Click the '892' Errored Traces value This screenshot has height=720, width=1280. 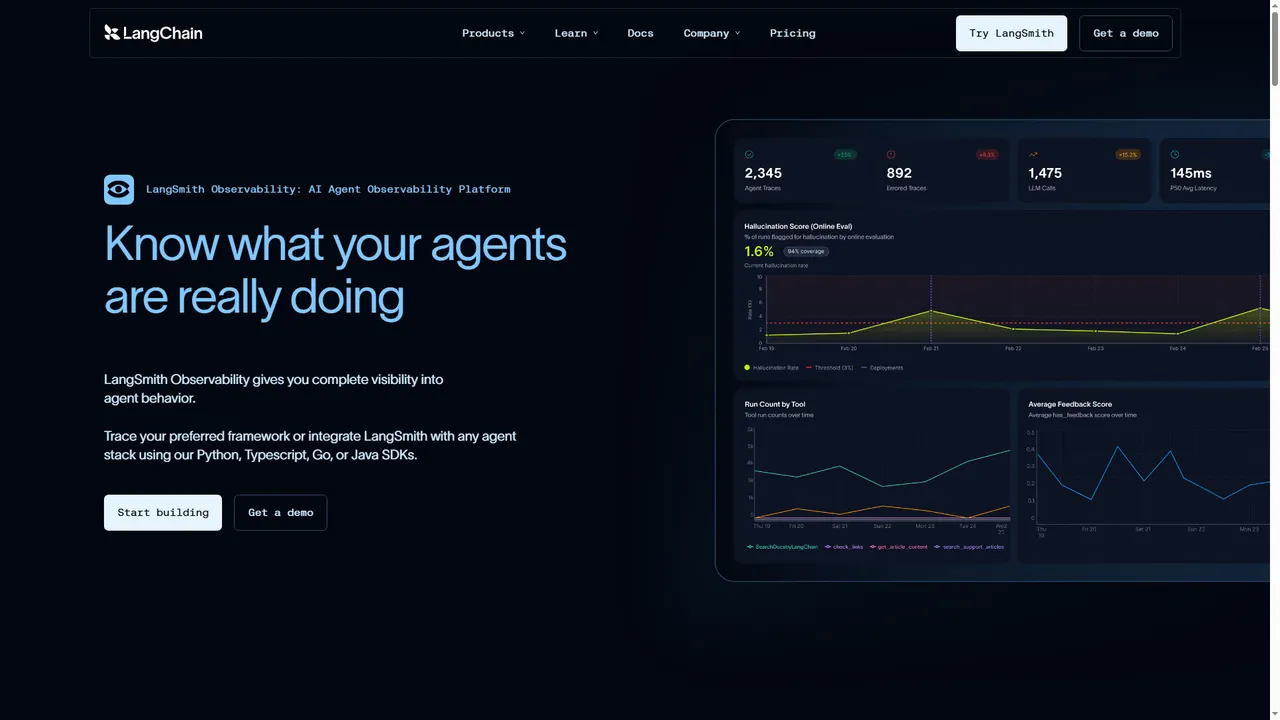click(x=899, y=173)
